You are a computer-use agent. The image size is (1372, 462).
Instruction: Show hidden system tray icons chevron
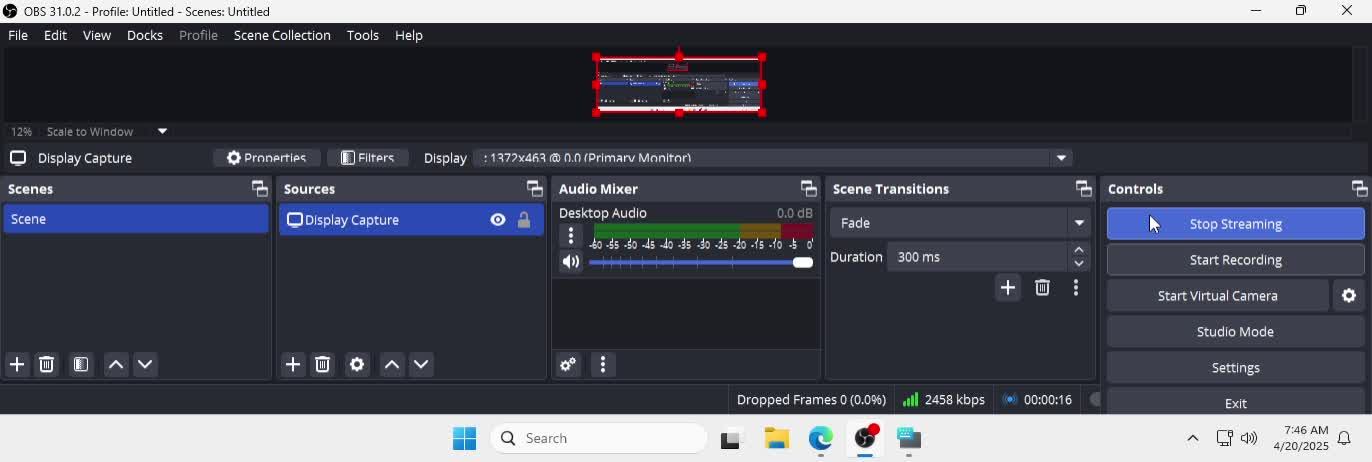(1192, 438)
